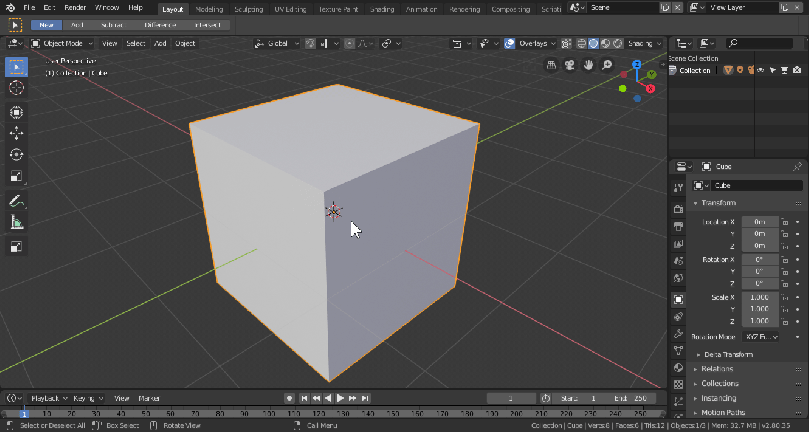809x432 pixels.
Task: Toggle X-ray display mode
Action: (567, 44)
